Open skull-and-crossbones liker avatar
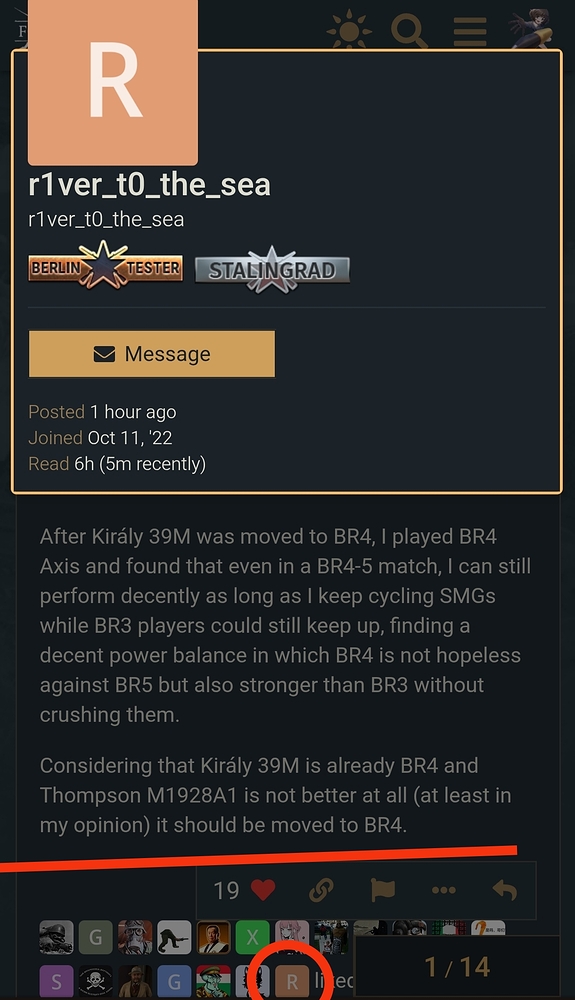Screen dimensions: 575x1000 (x=96, y=982)
